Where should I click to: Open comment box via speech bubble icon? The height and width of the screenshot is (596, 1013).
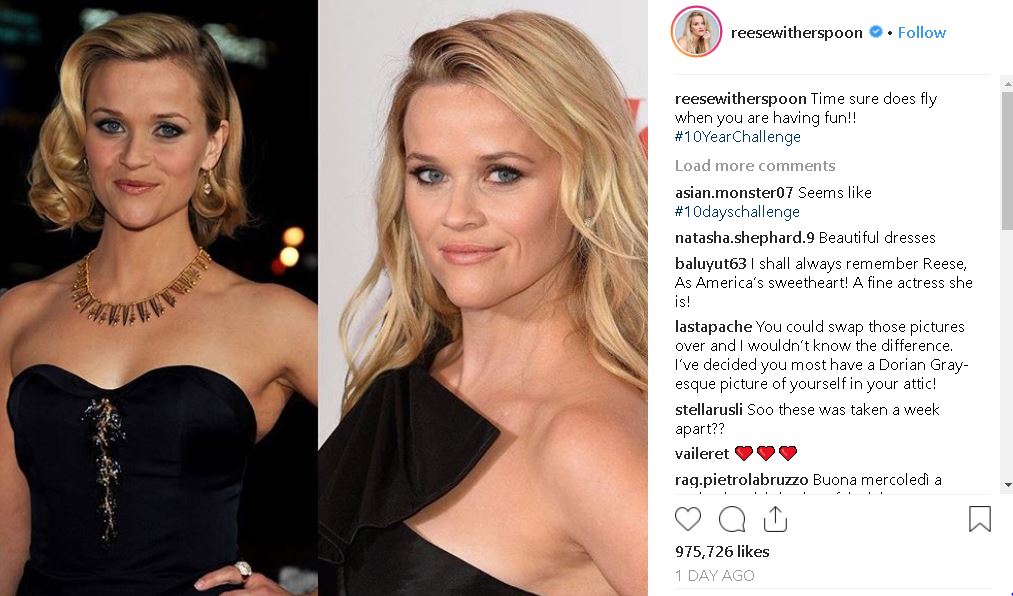coord(732,519)
